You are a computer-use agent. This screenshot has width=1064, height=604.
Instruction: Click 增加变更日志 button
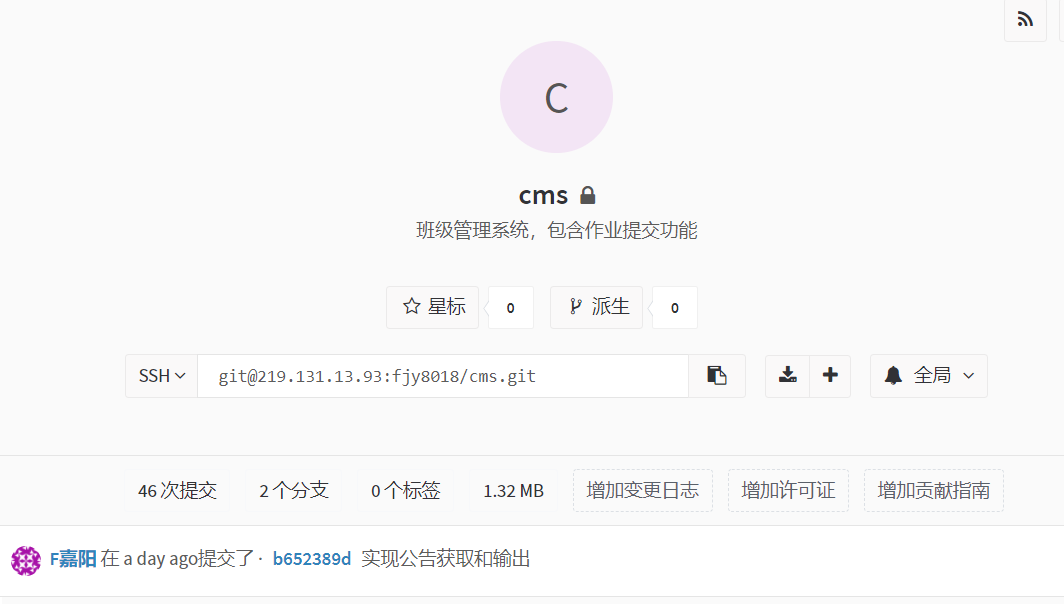(x=643, y=491)
